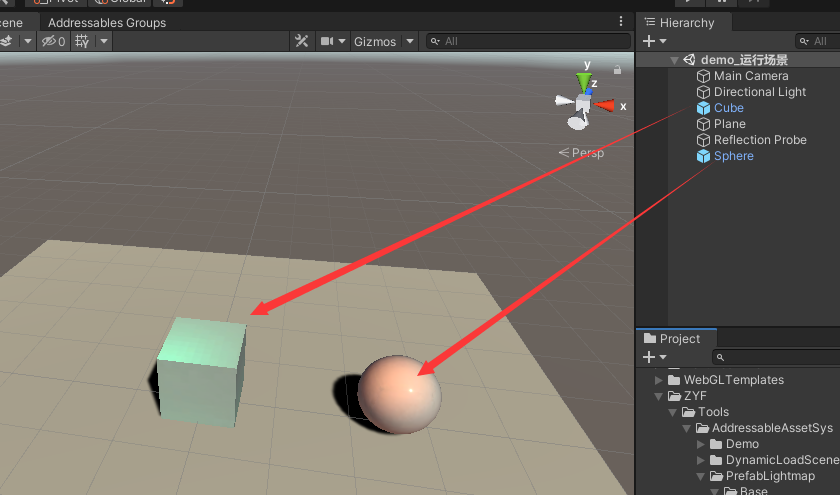This screenshot has height=495, width=840.
Task: Open the Gizmos dropdown arrow
Action: [x=410, y=41]
